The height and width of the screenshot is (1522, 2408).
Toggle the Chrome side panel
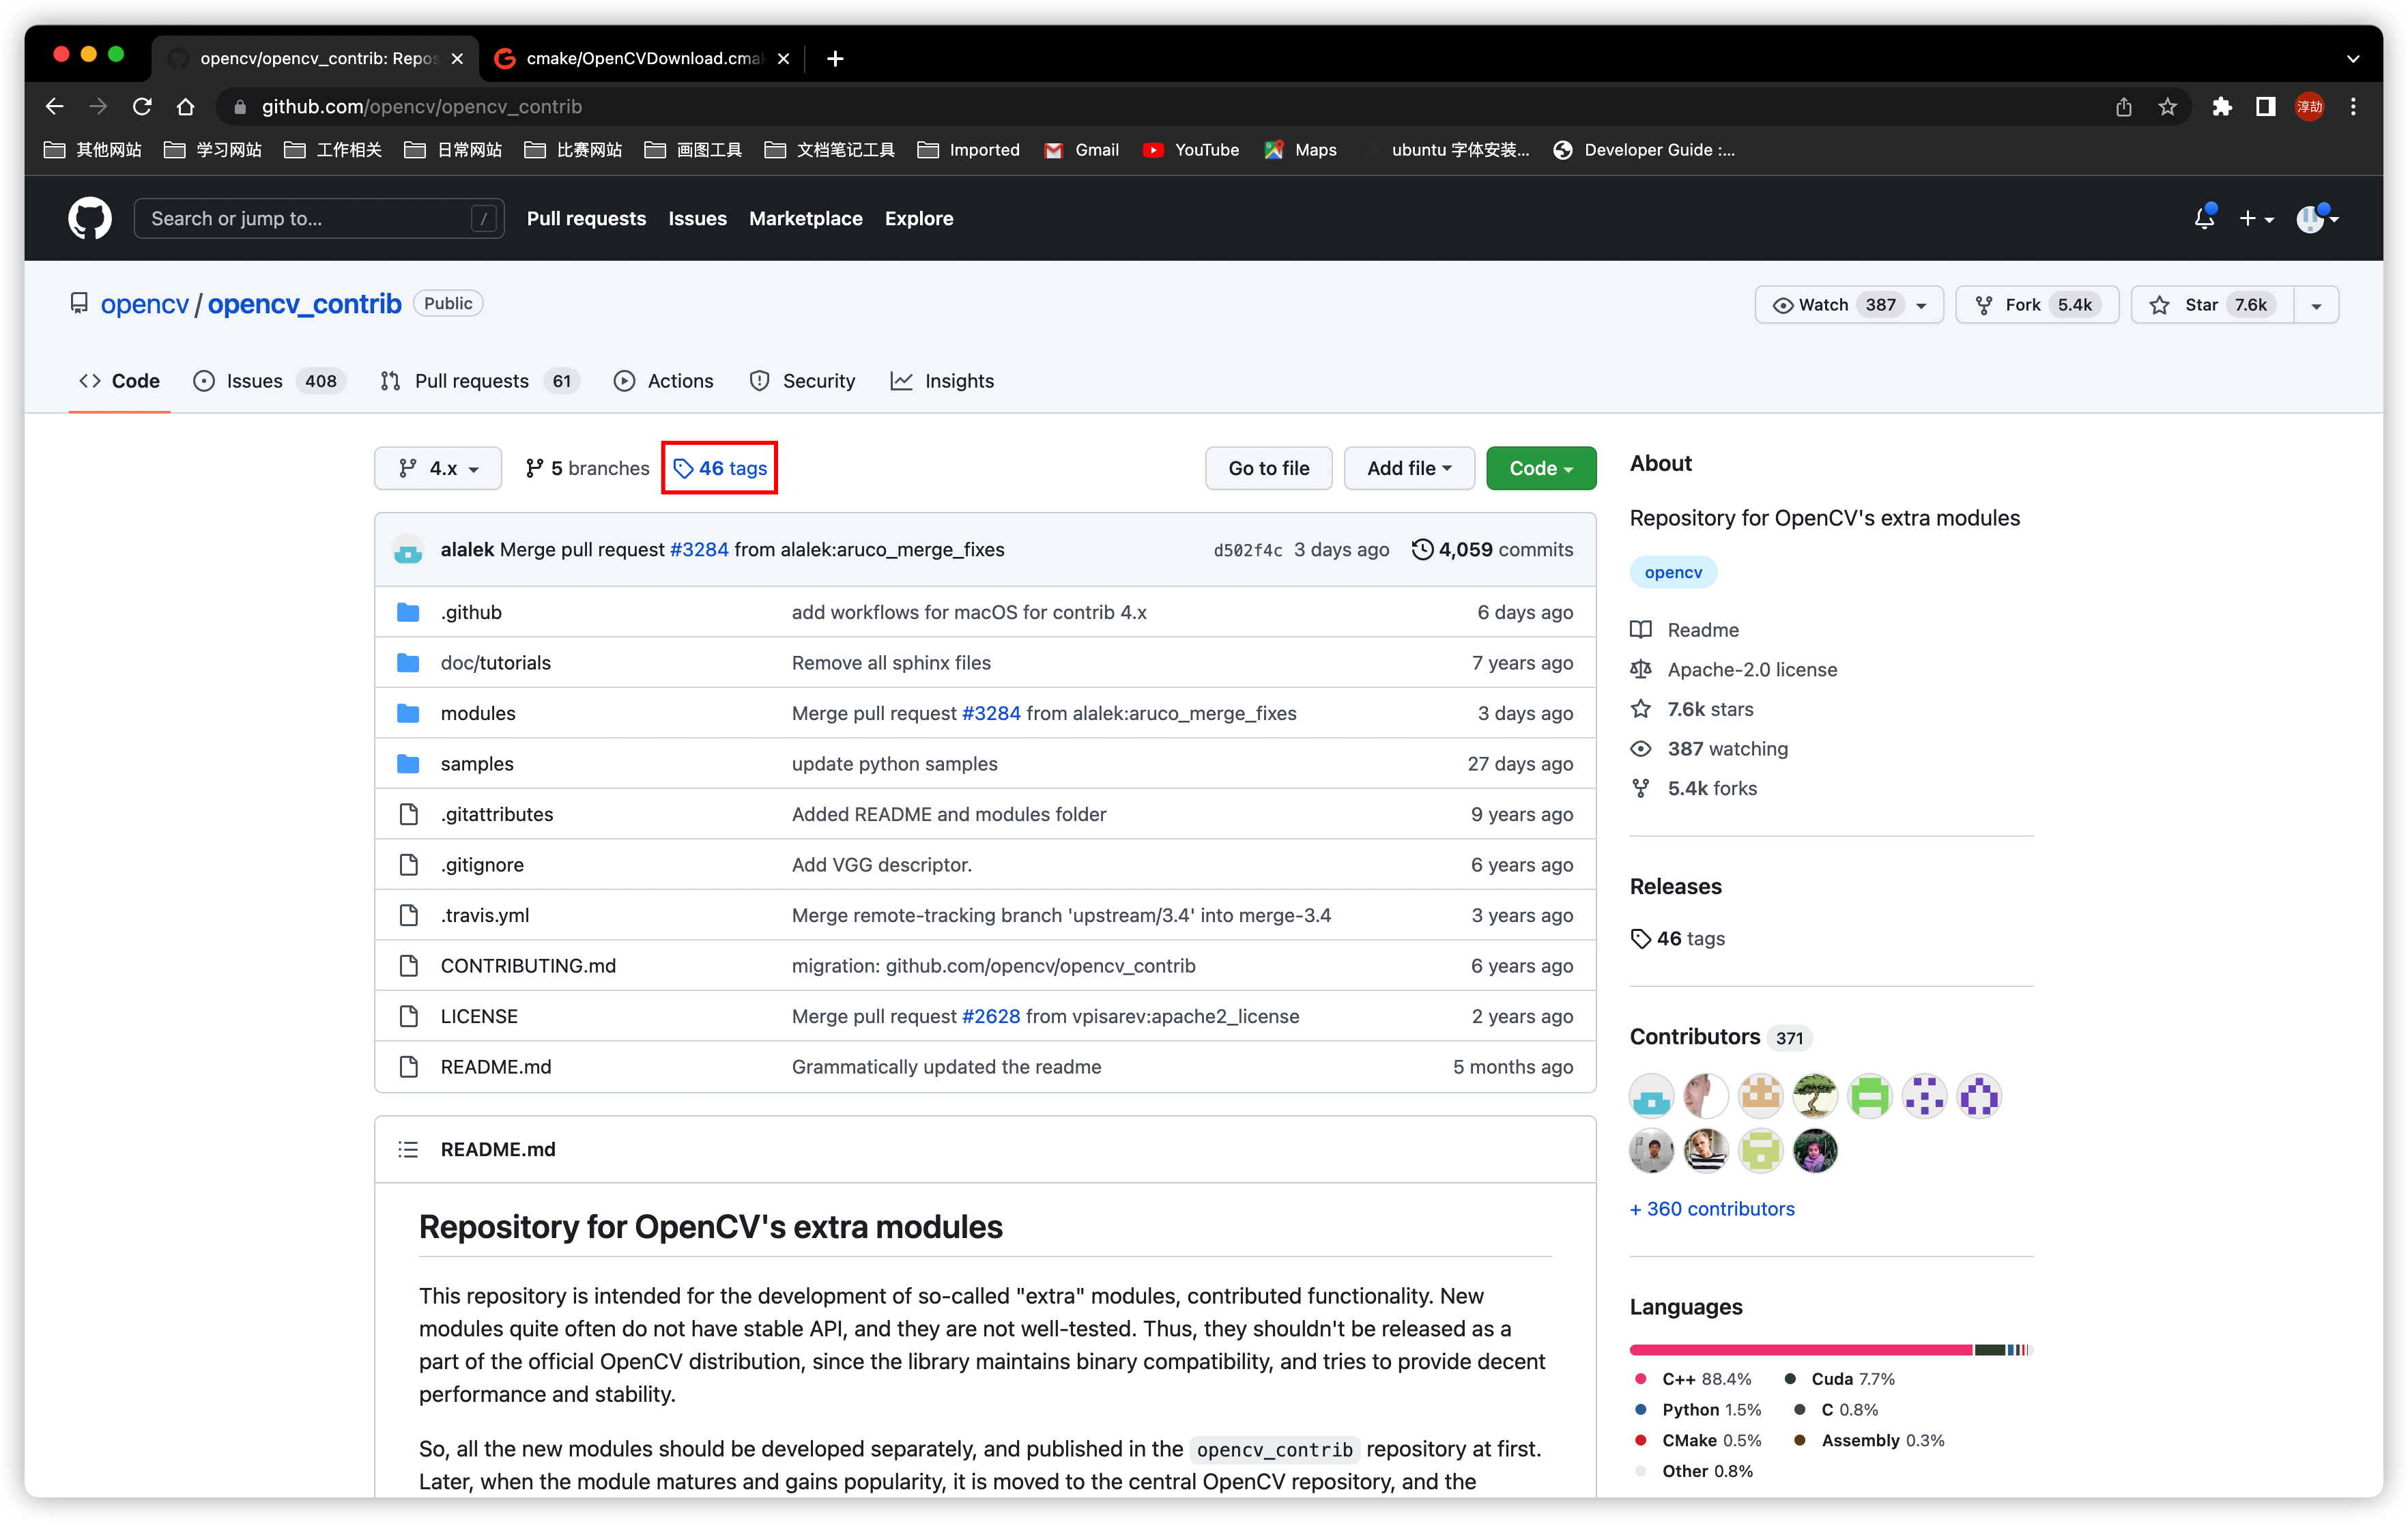tap(2265, 106)
